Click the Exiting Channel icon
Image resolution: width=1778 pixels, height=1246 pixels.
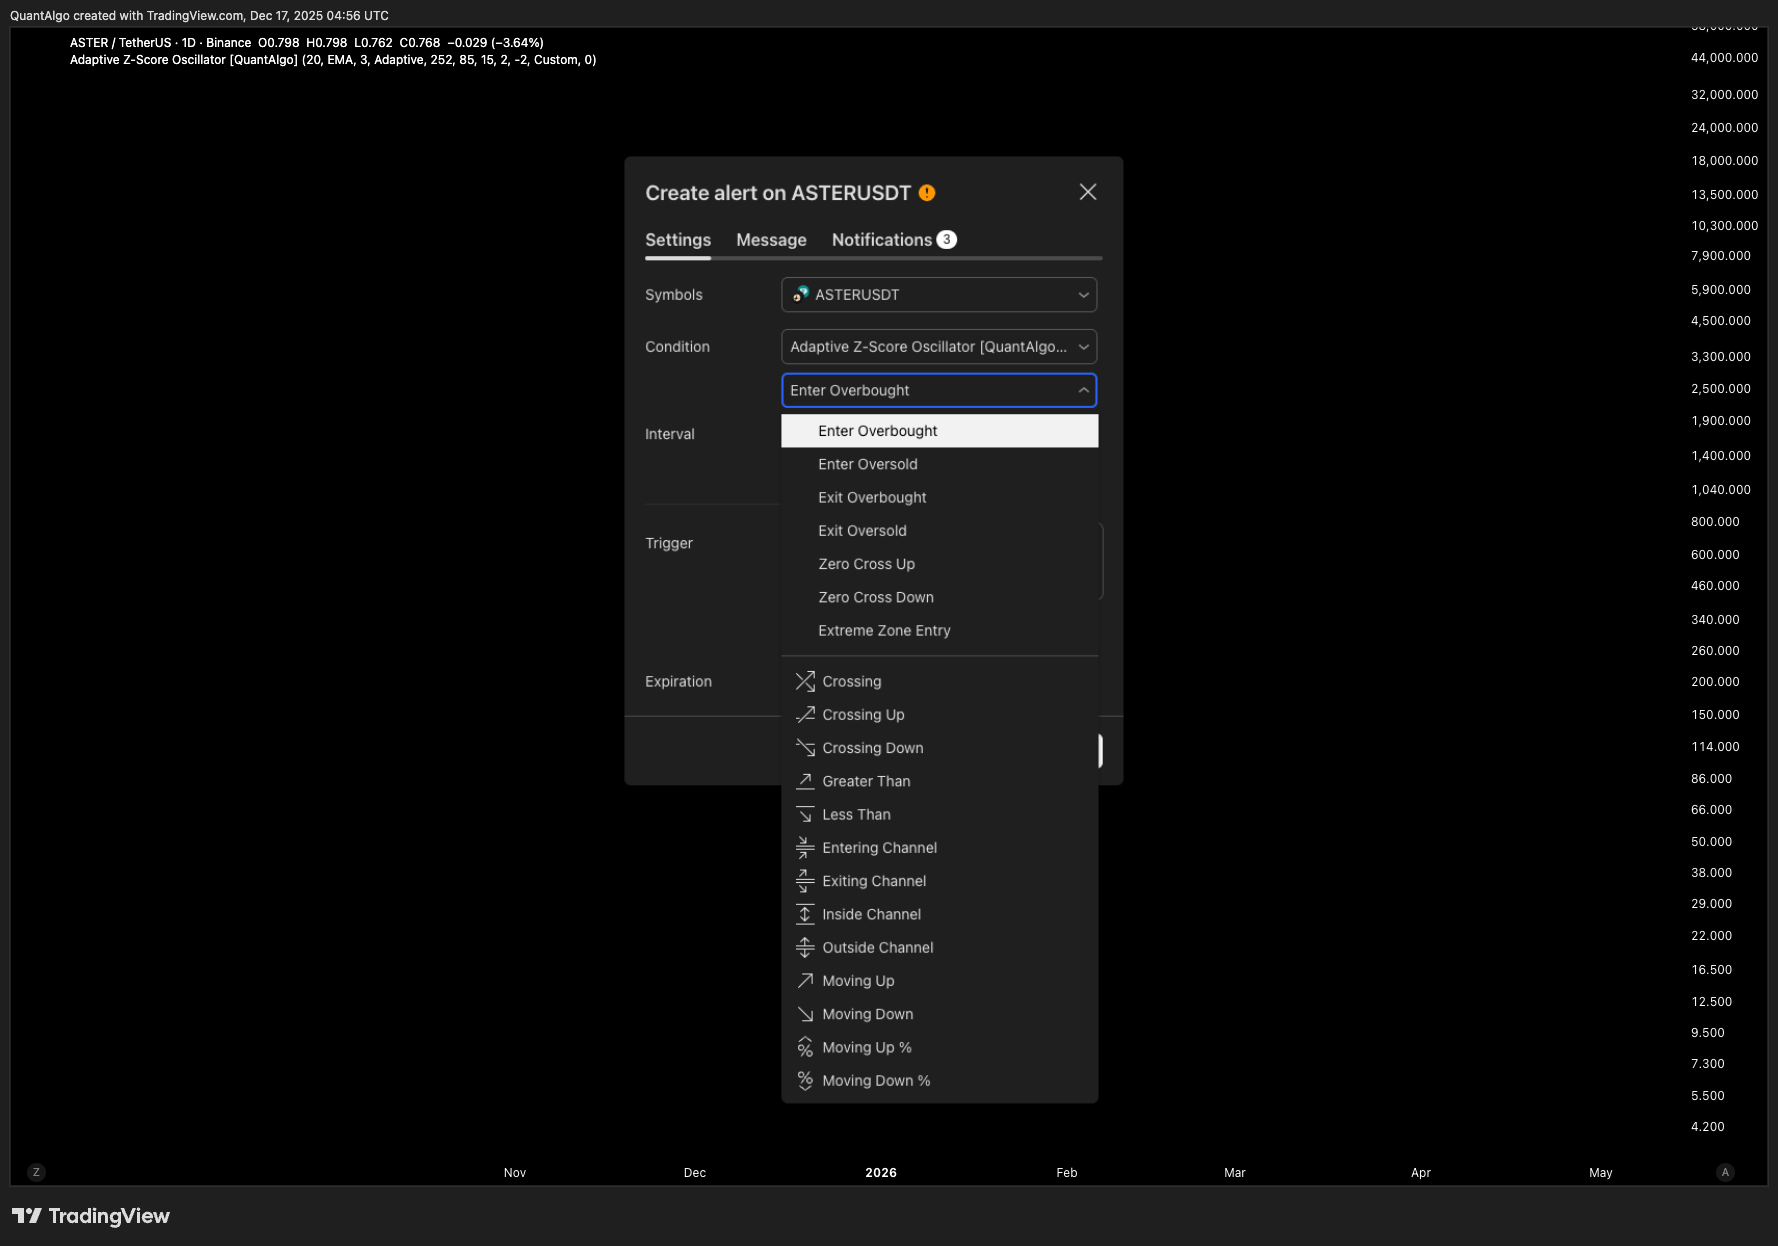click(x=805, y=881)
